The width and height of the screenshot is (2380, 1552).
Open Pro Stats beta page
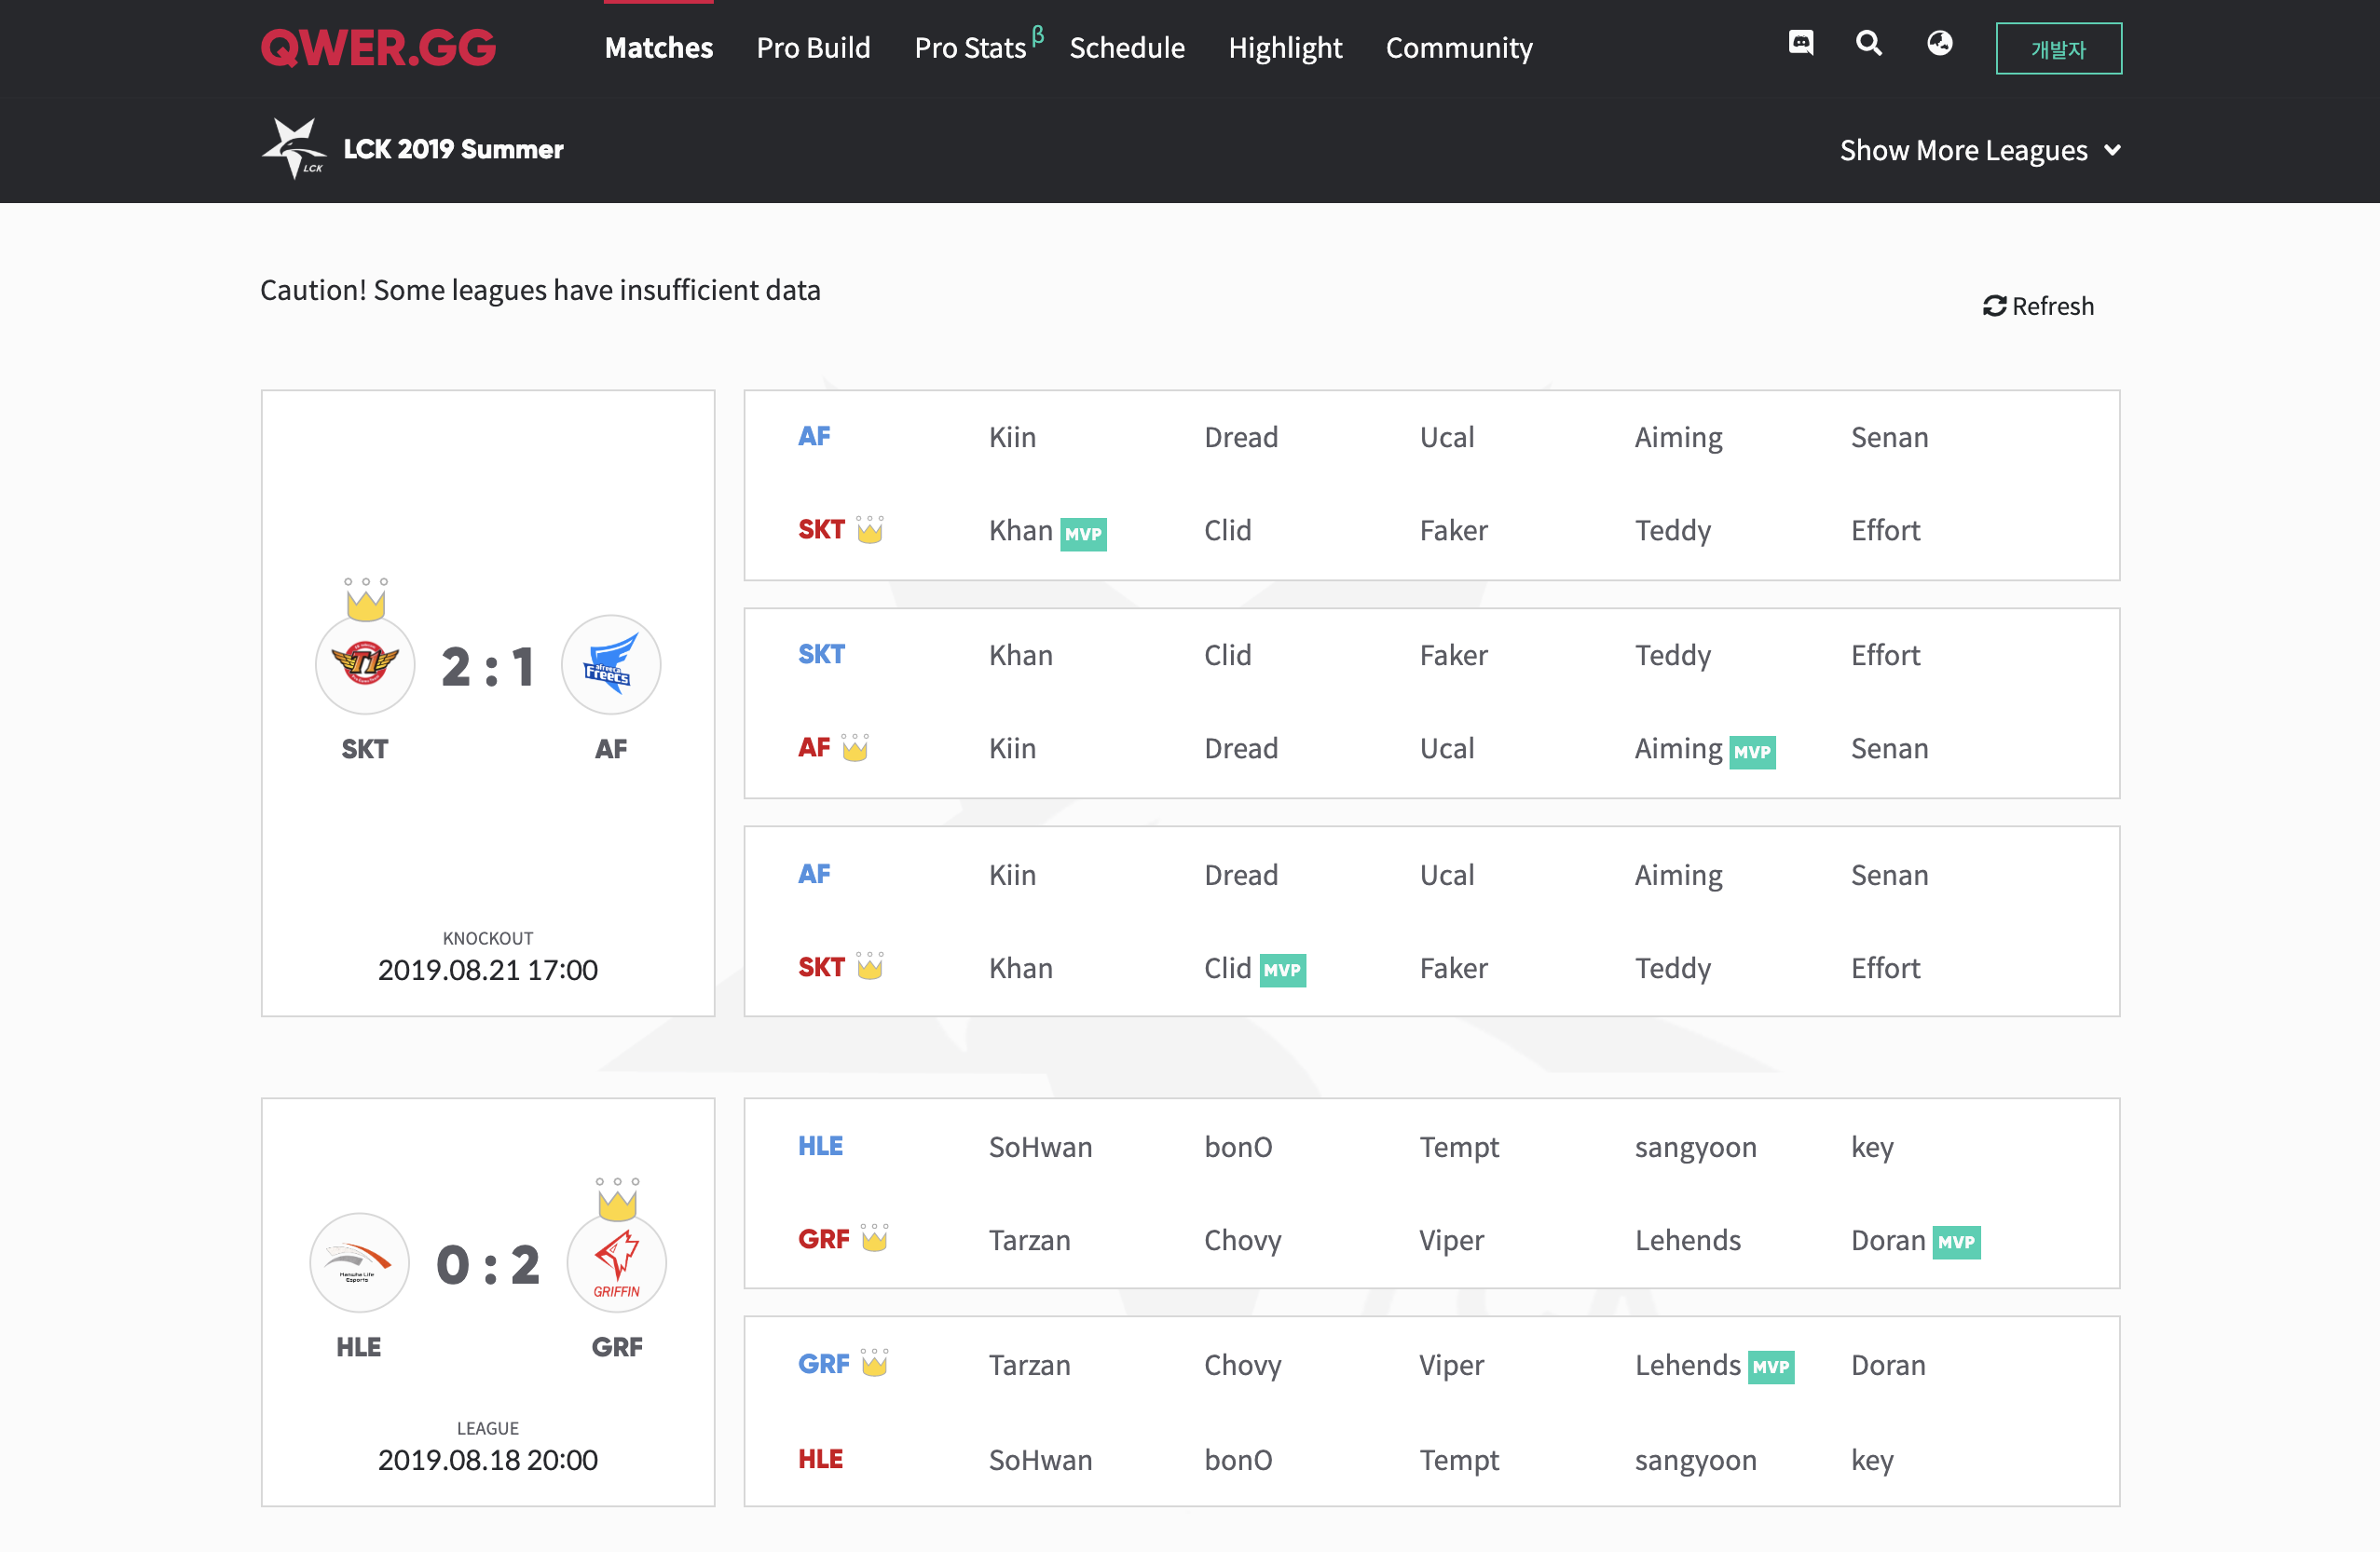(x=970, y=47)
